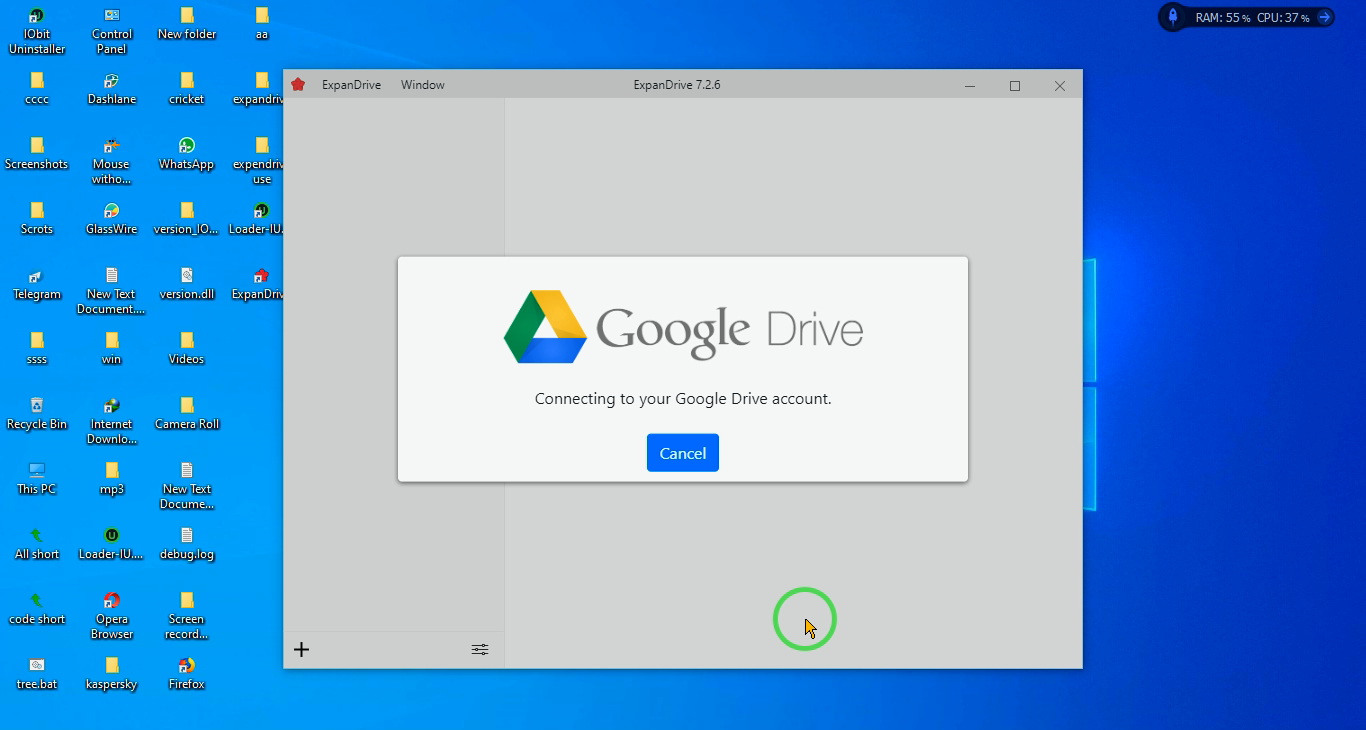The image size is (1366, 730).
Task: Select the 'All short' desktop shortcut
Action: click(37, 544)
